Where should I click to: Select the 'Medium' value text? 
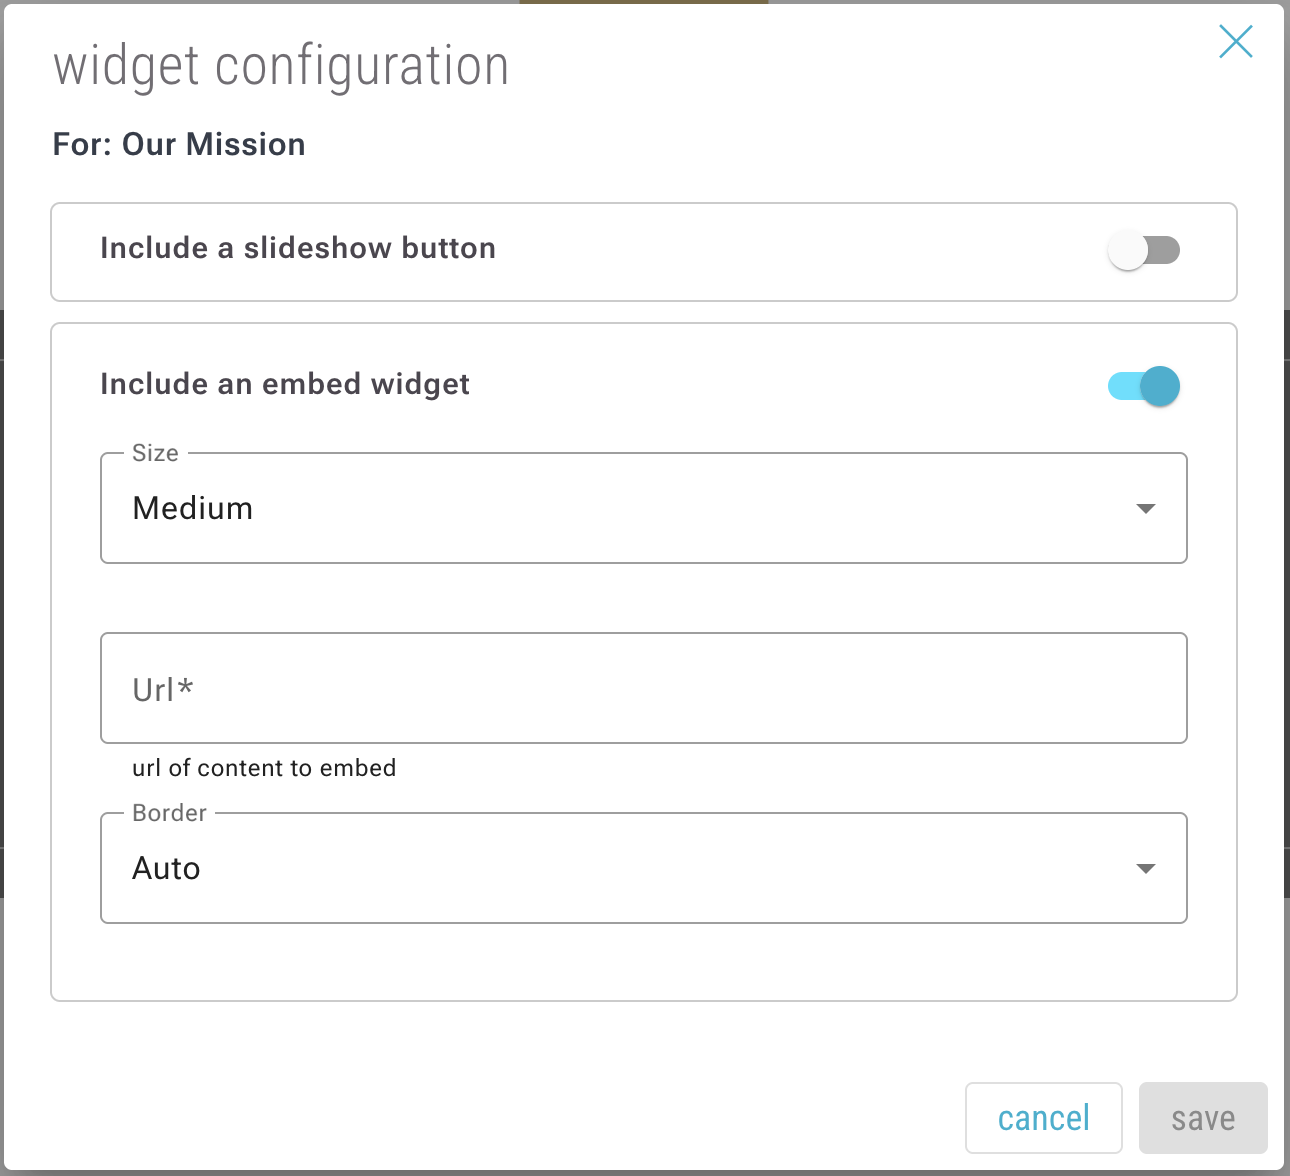193,508
